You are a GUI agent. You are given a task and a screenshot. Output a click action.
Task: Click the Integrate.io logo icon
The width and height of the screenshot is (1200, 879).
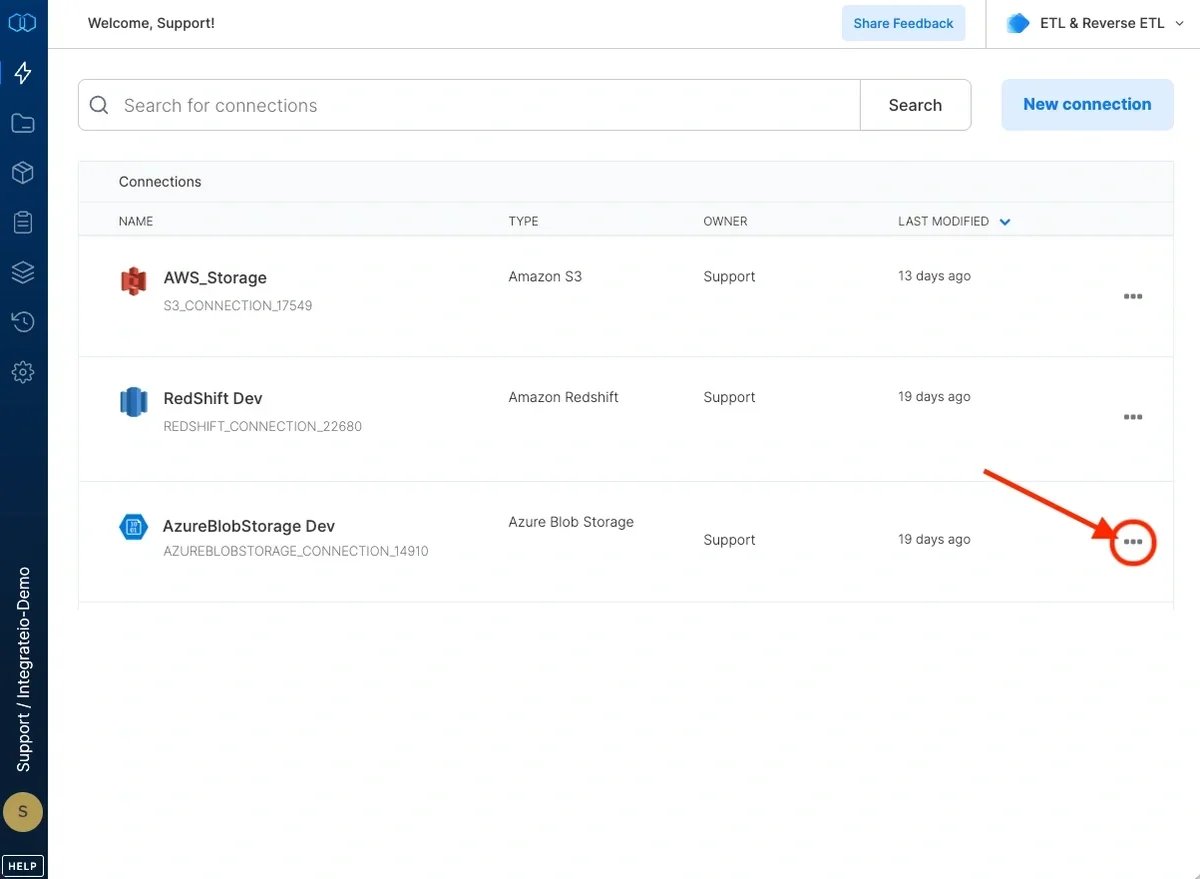[22, 22]
